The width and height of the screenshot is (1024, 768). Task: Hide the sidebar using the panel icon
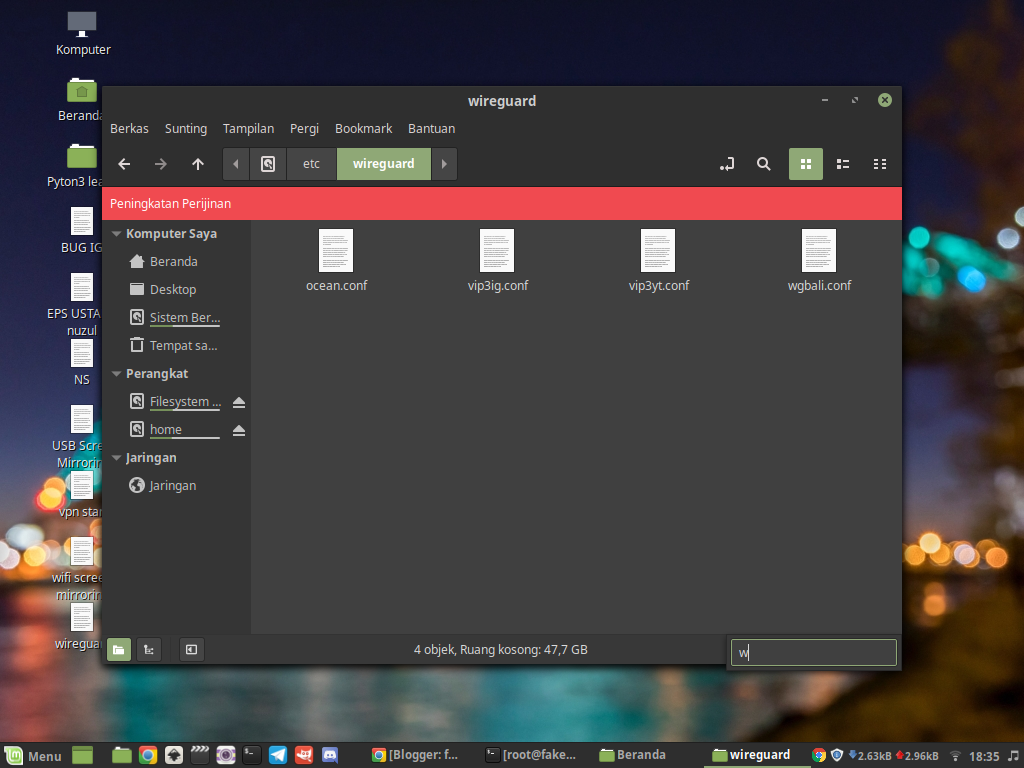coord(191,649)
